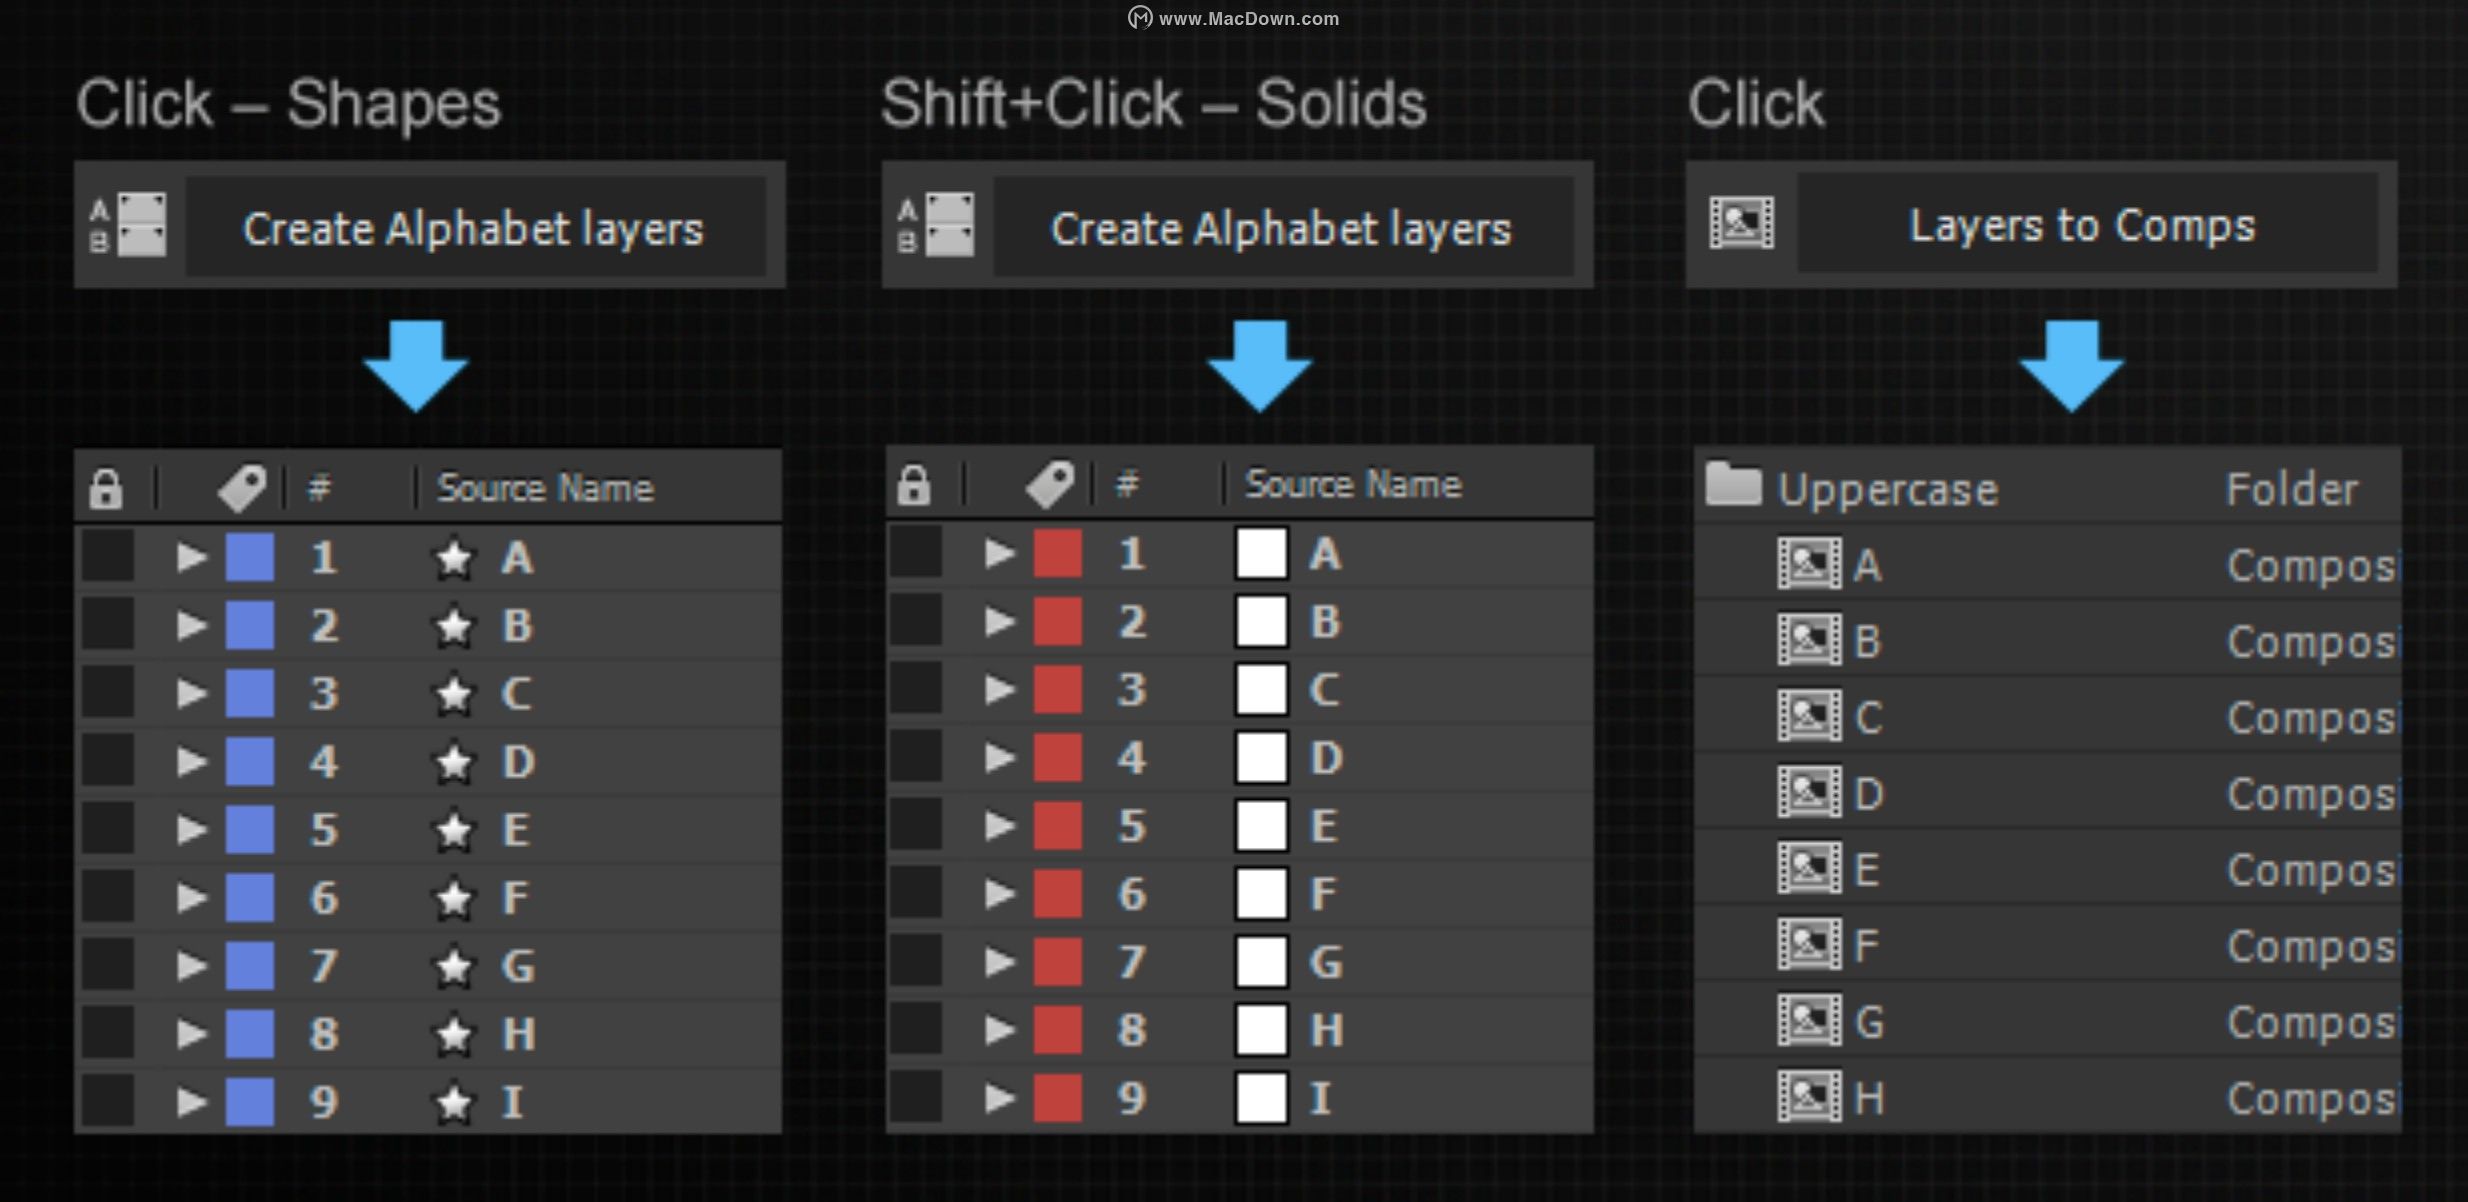Select the composition icon for comp C

[1808, 716]
